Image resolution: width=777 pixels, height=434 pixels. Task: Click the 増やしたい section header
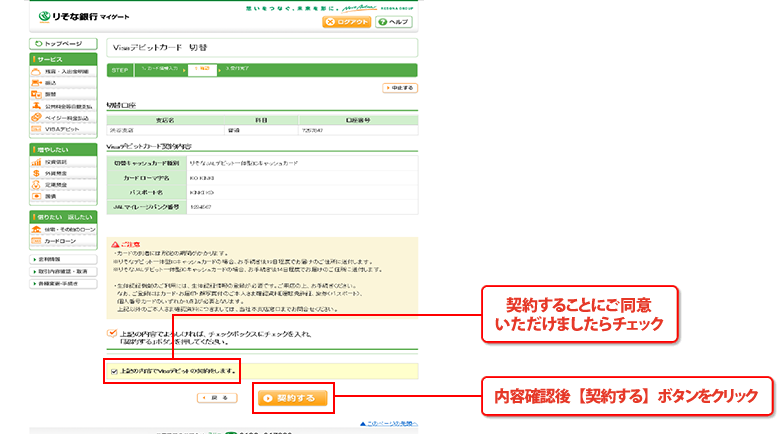[x=63, y=150]
